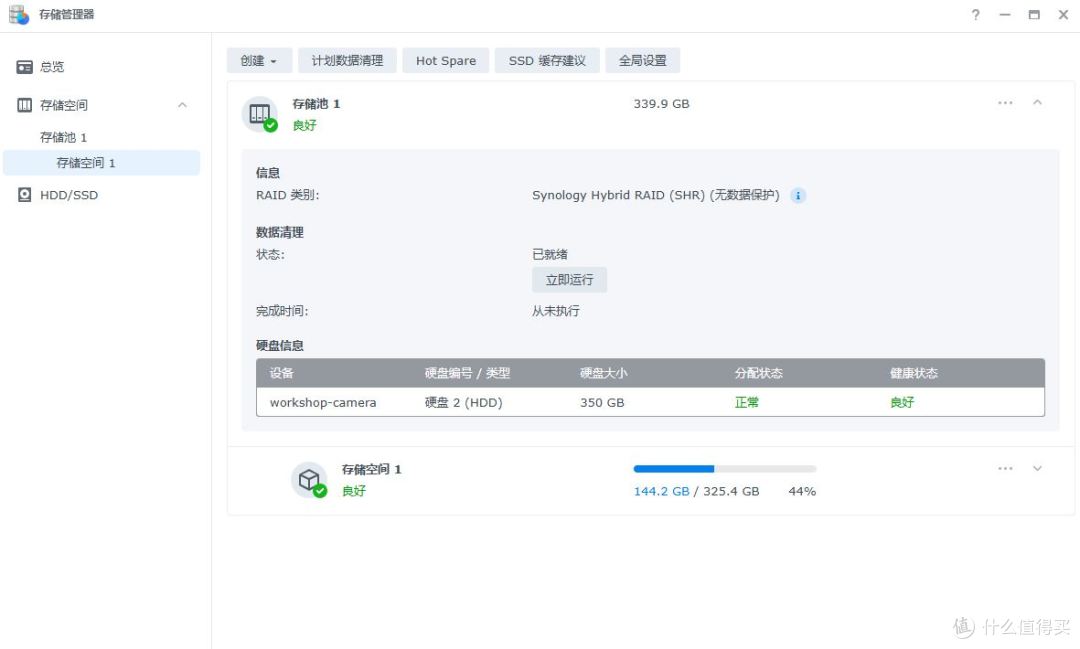The height and width of the screenshot is (649, 1080).
Task: Click the 存储空间 sidebar icon
Action: pos(25,105)
